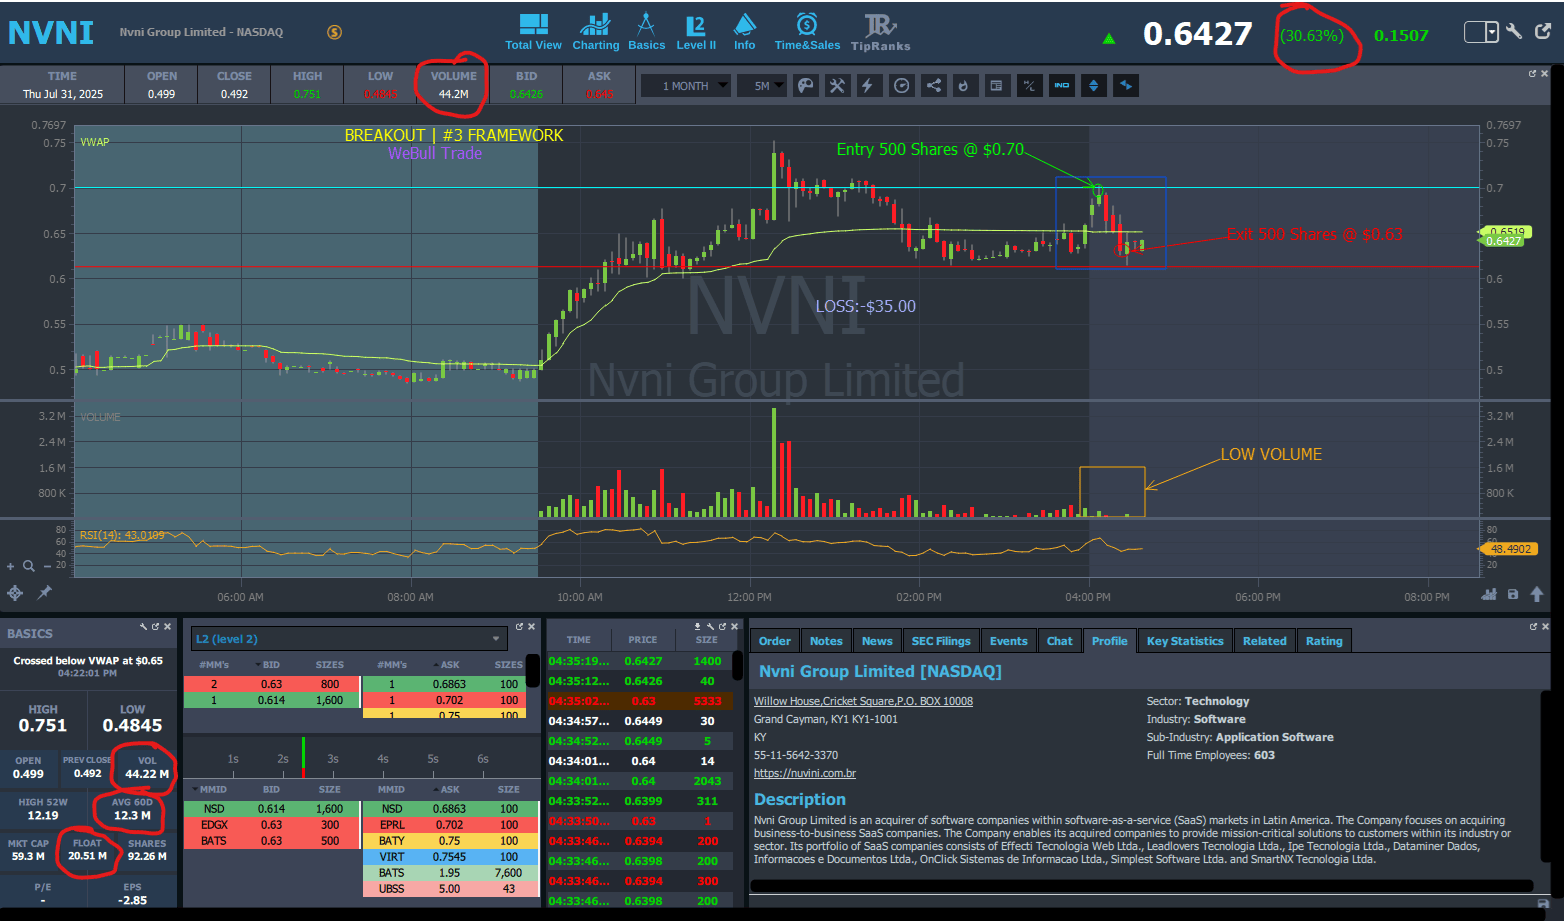1564x921 pixels.
Task: Click the NVNI ticker symbol
Action: click(51, 33)
